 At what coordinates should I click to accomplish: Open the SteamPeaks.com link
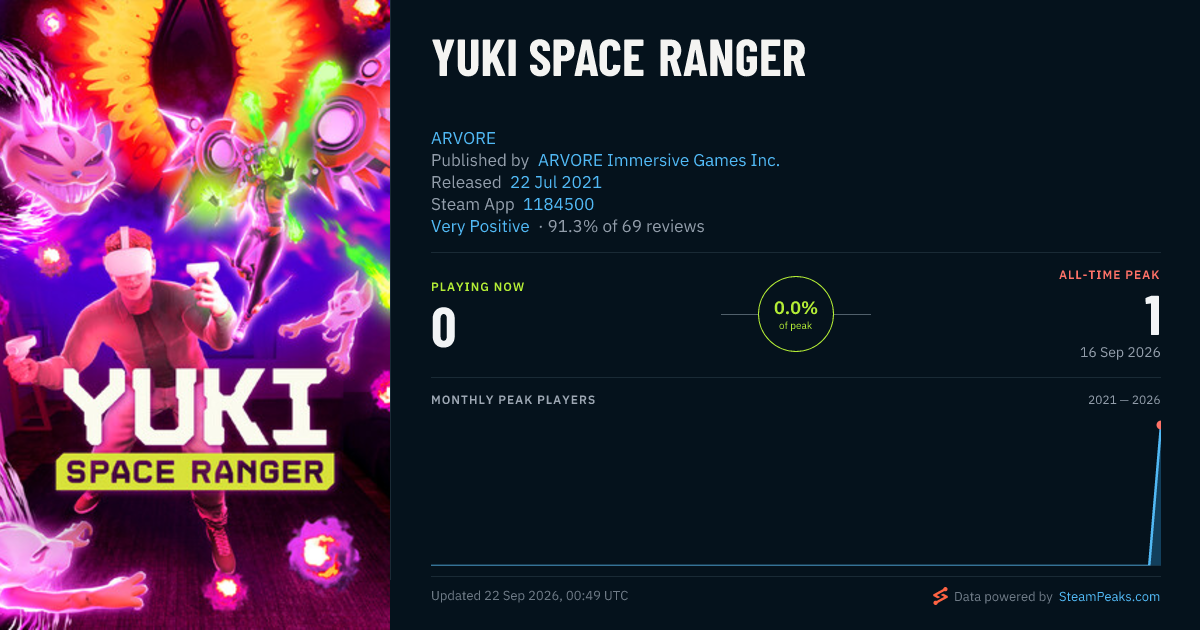click(1108, 597)
